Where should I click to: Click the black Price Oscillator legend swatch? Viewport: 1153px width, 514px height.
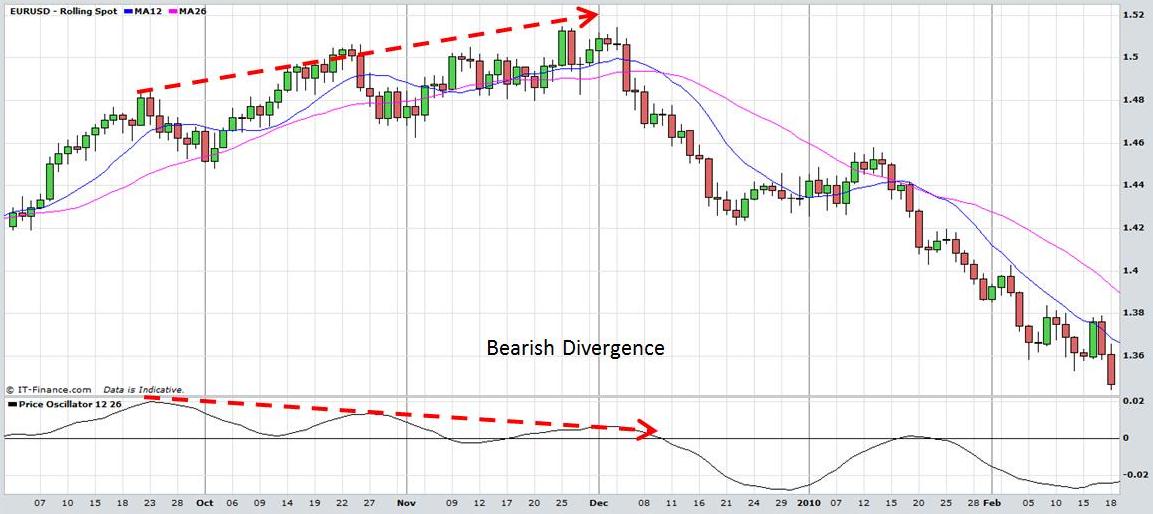tap(11, 404)
